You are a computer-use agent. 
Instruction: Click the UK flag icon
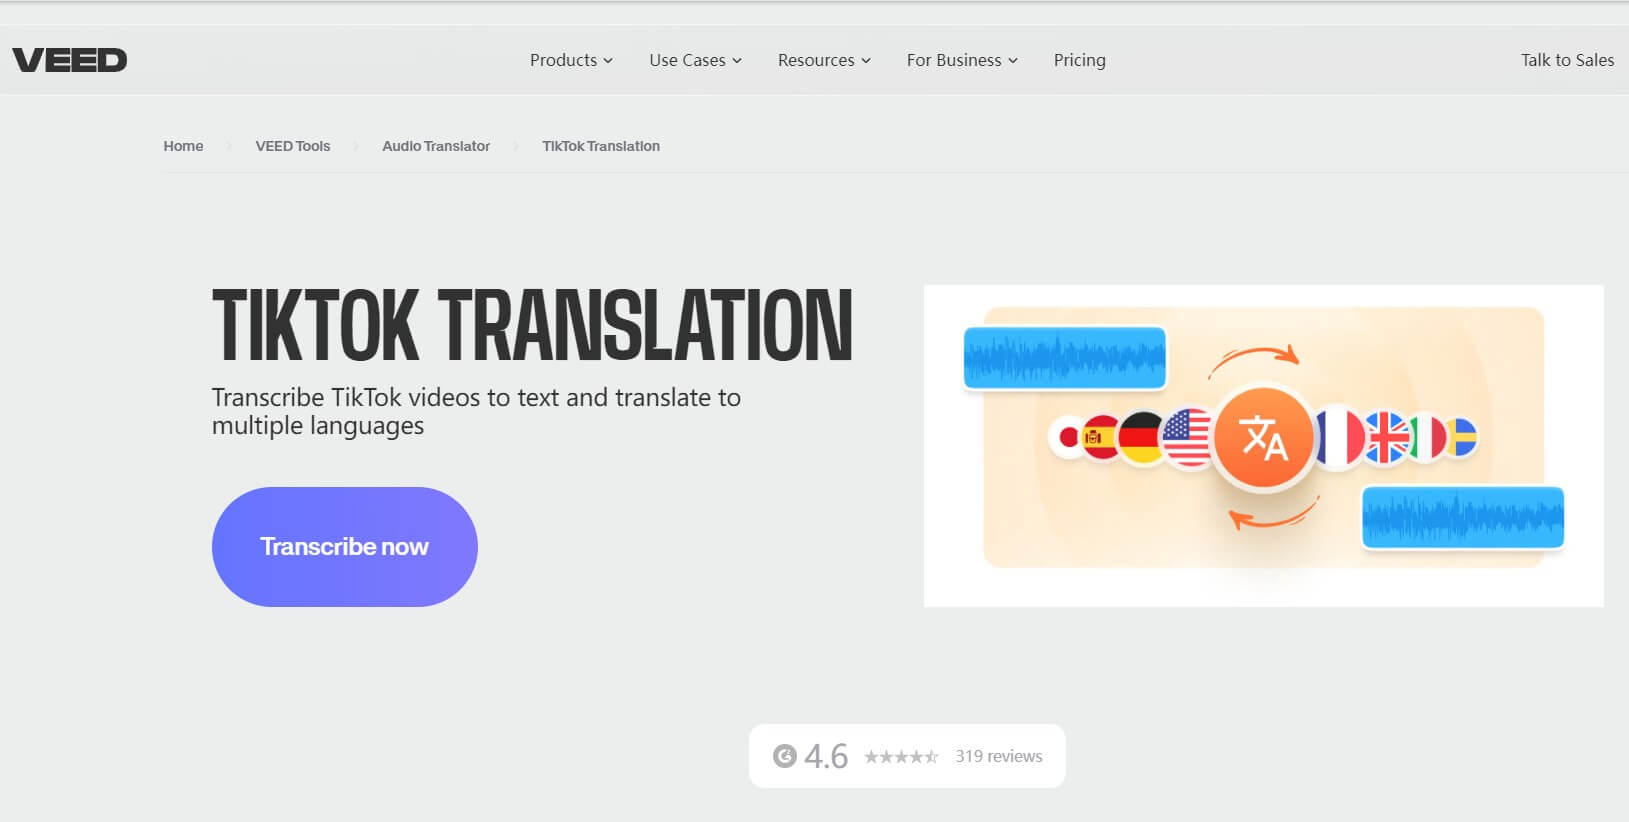tap(1387, 437)
